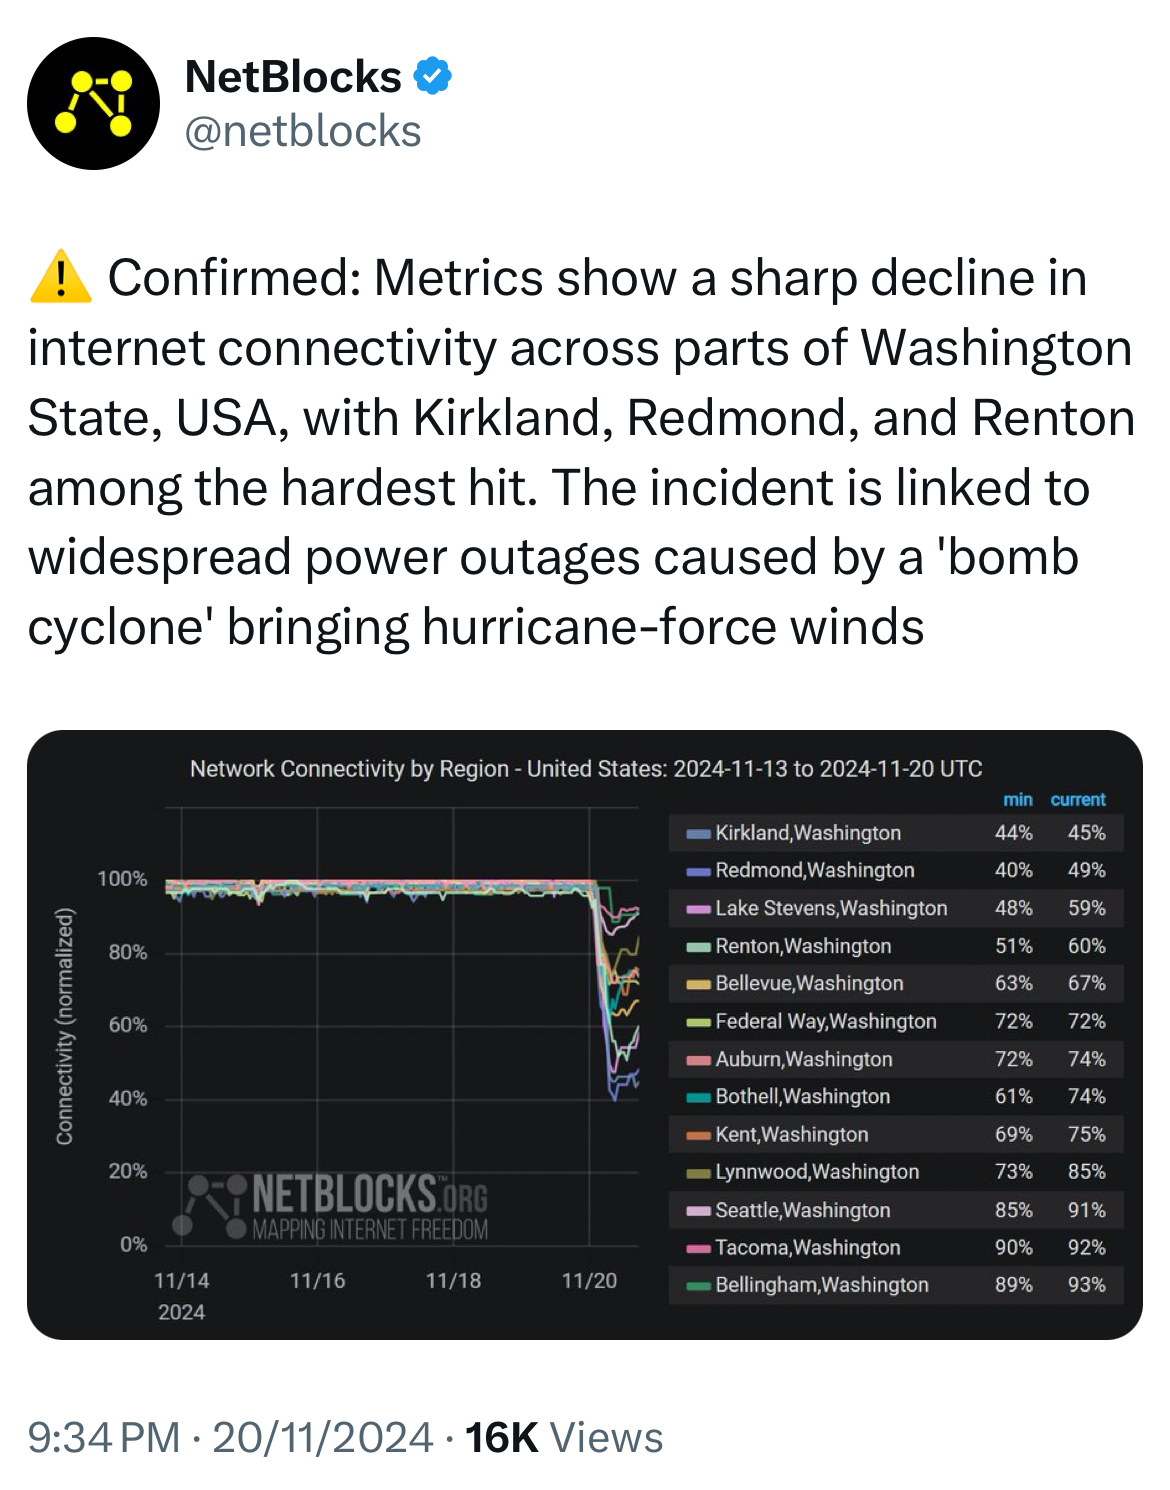Open the @netblocks handle link
1170x1490 pixels.
(x=303, y=131)
